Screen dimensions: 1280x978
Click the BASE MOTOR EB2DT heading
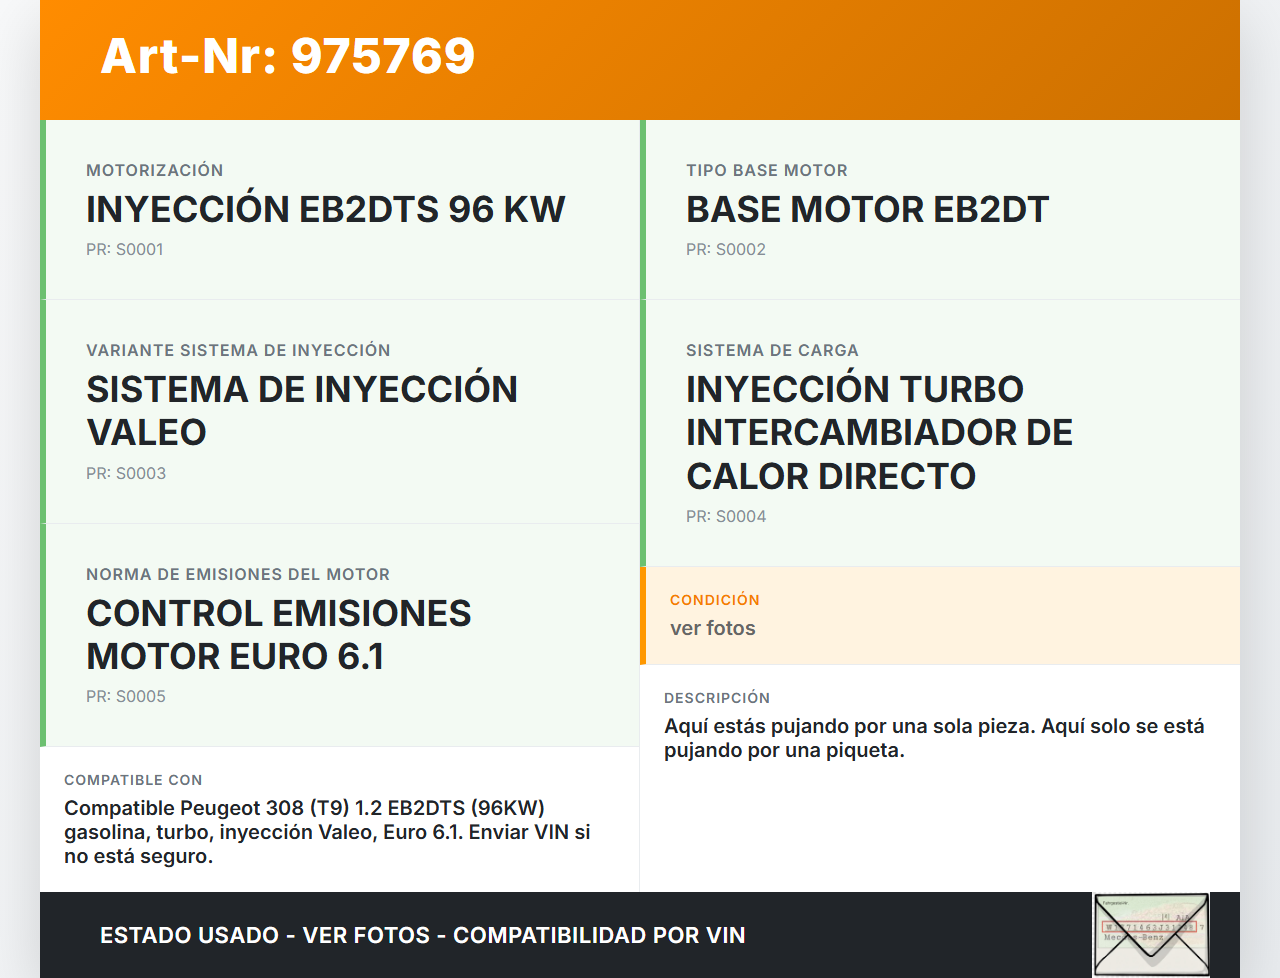[x=867, y=209]
